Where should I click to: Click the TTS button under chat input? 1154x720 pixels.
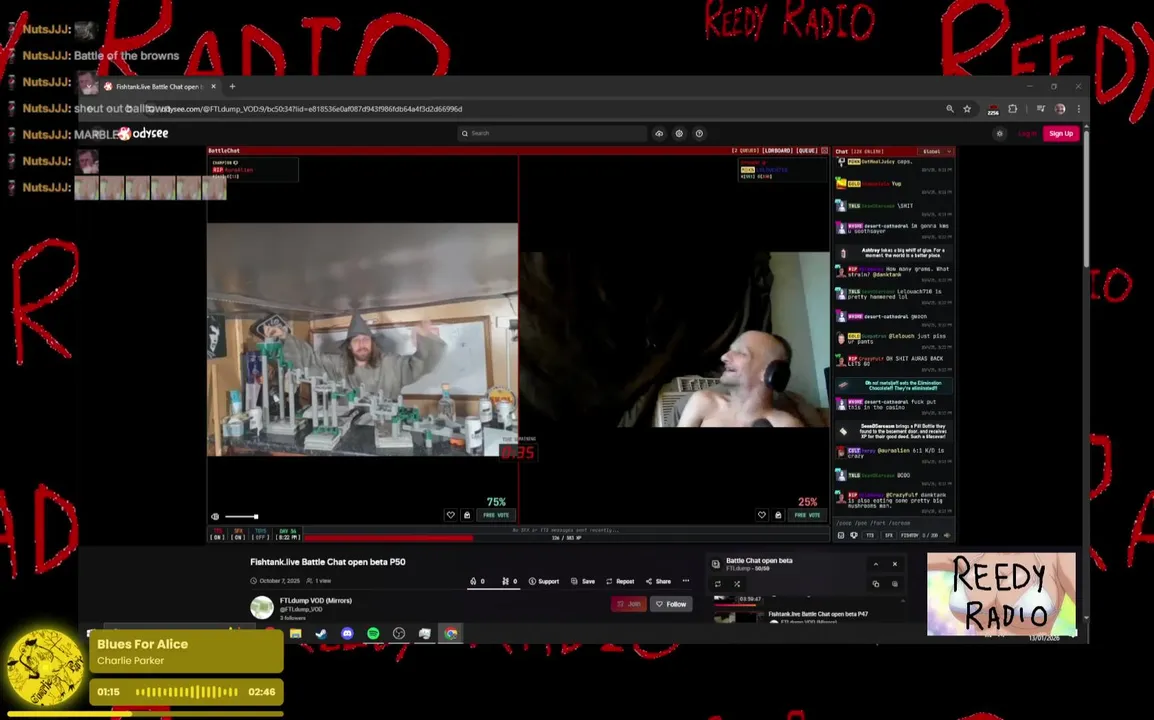870,535
